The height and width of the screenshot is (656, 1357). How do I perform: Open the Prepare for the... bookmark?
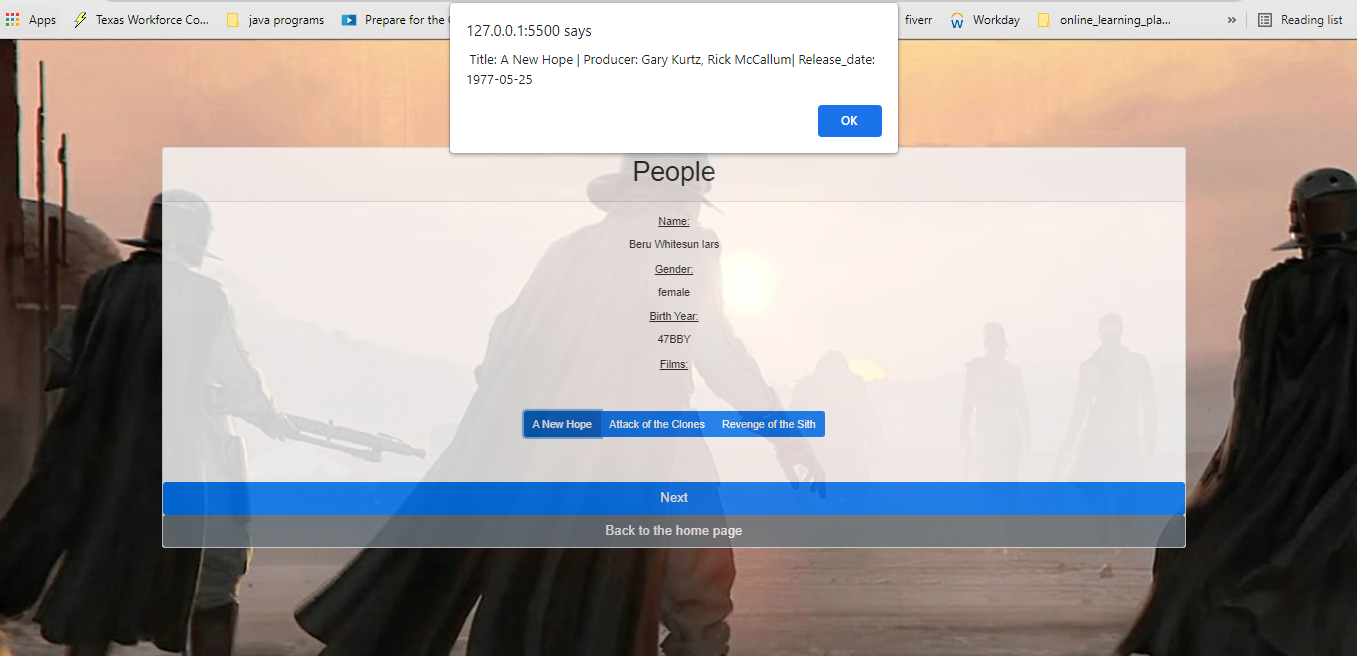(x=394, y=20)
